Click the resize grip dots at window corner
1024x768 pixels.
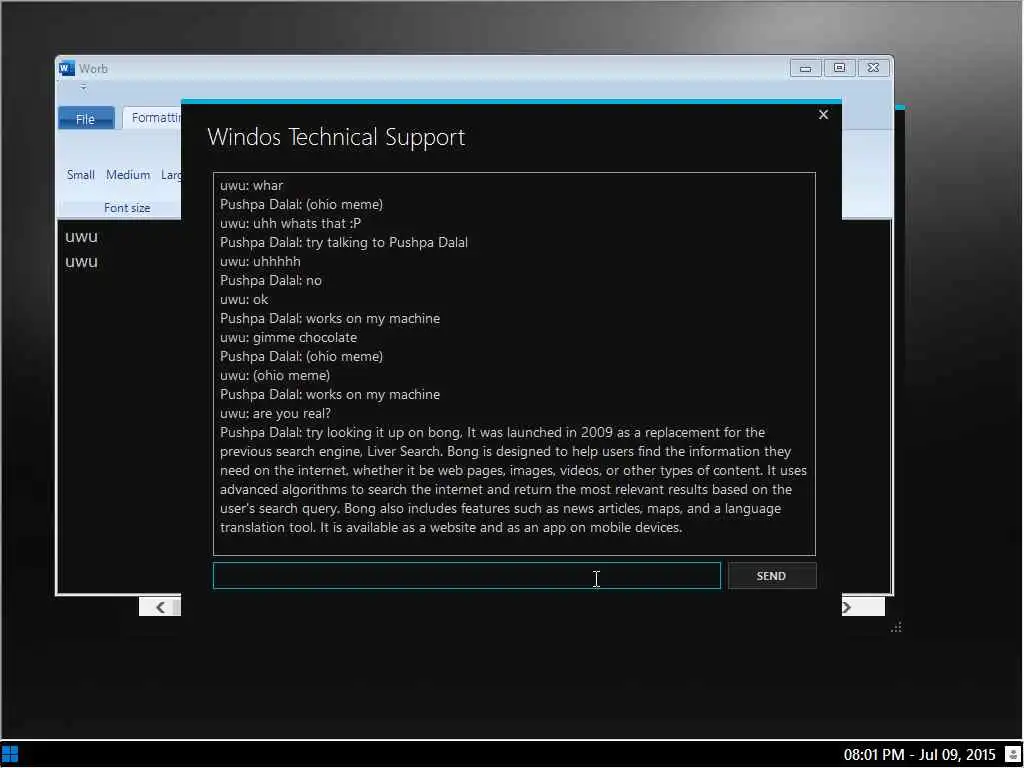[x=896, y=627]
